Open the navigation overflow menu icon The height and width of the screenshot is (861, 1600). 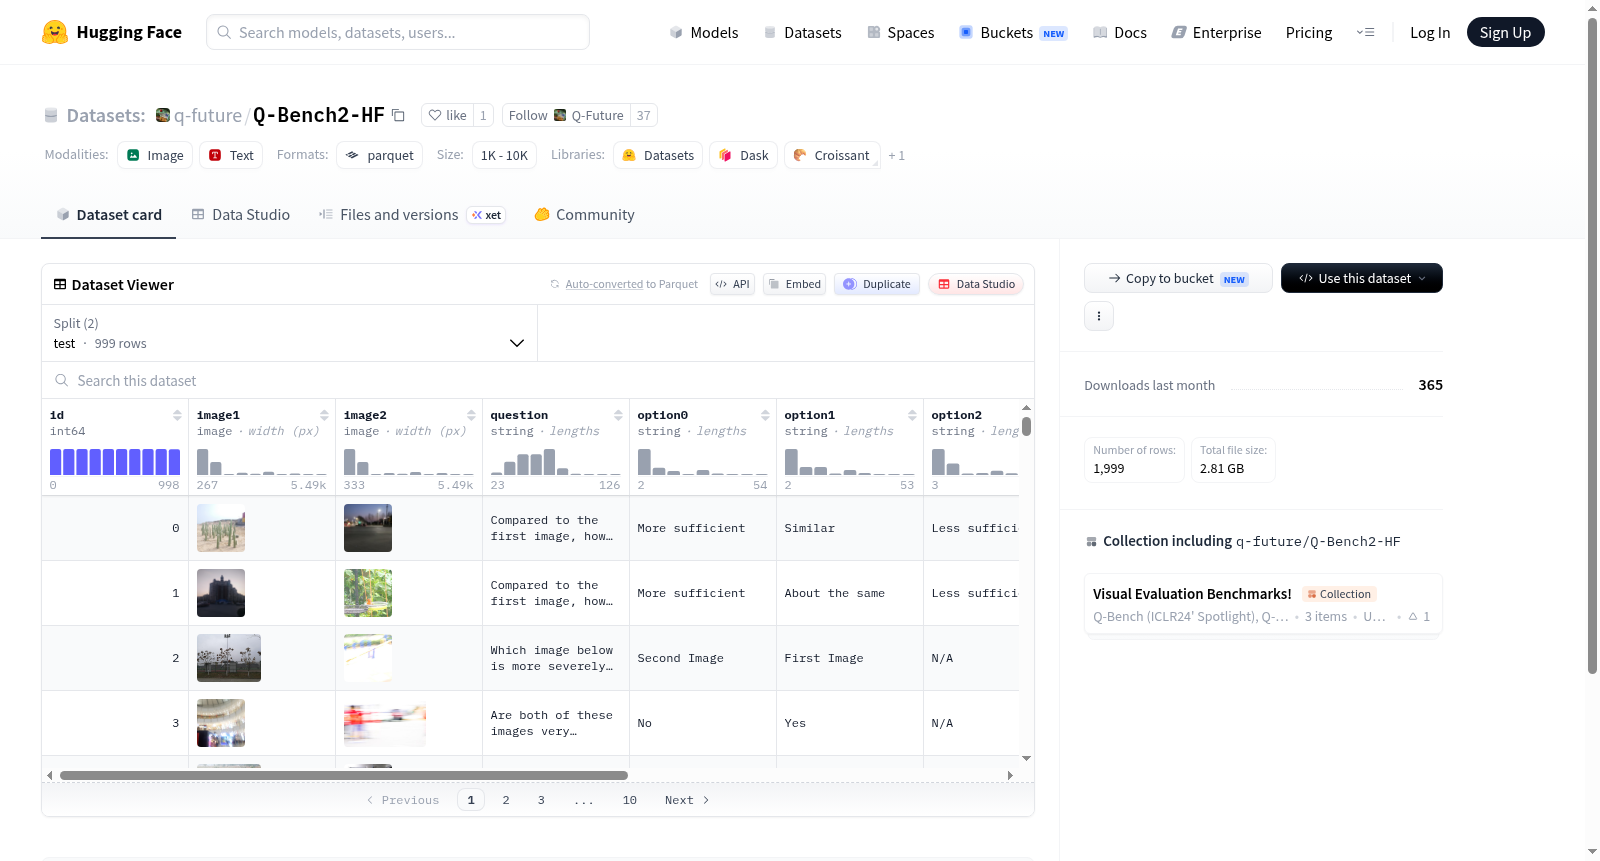1365,32
